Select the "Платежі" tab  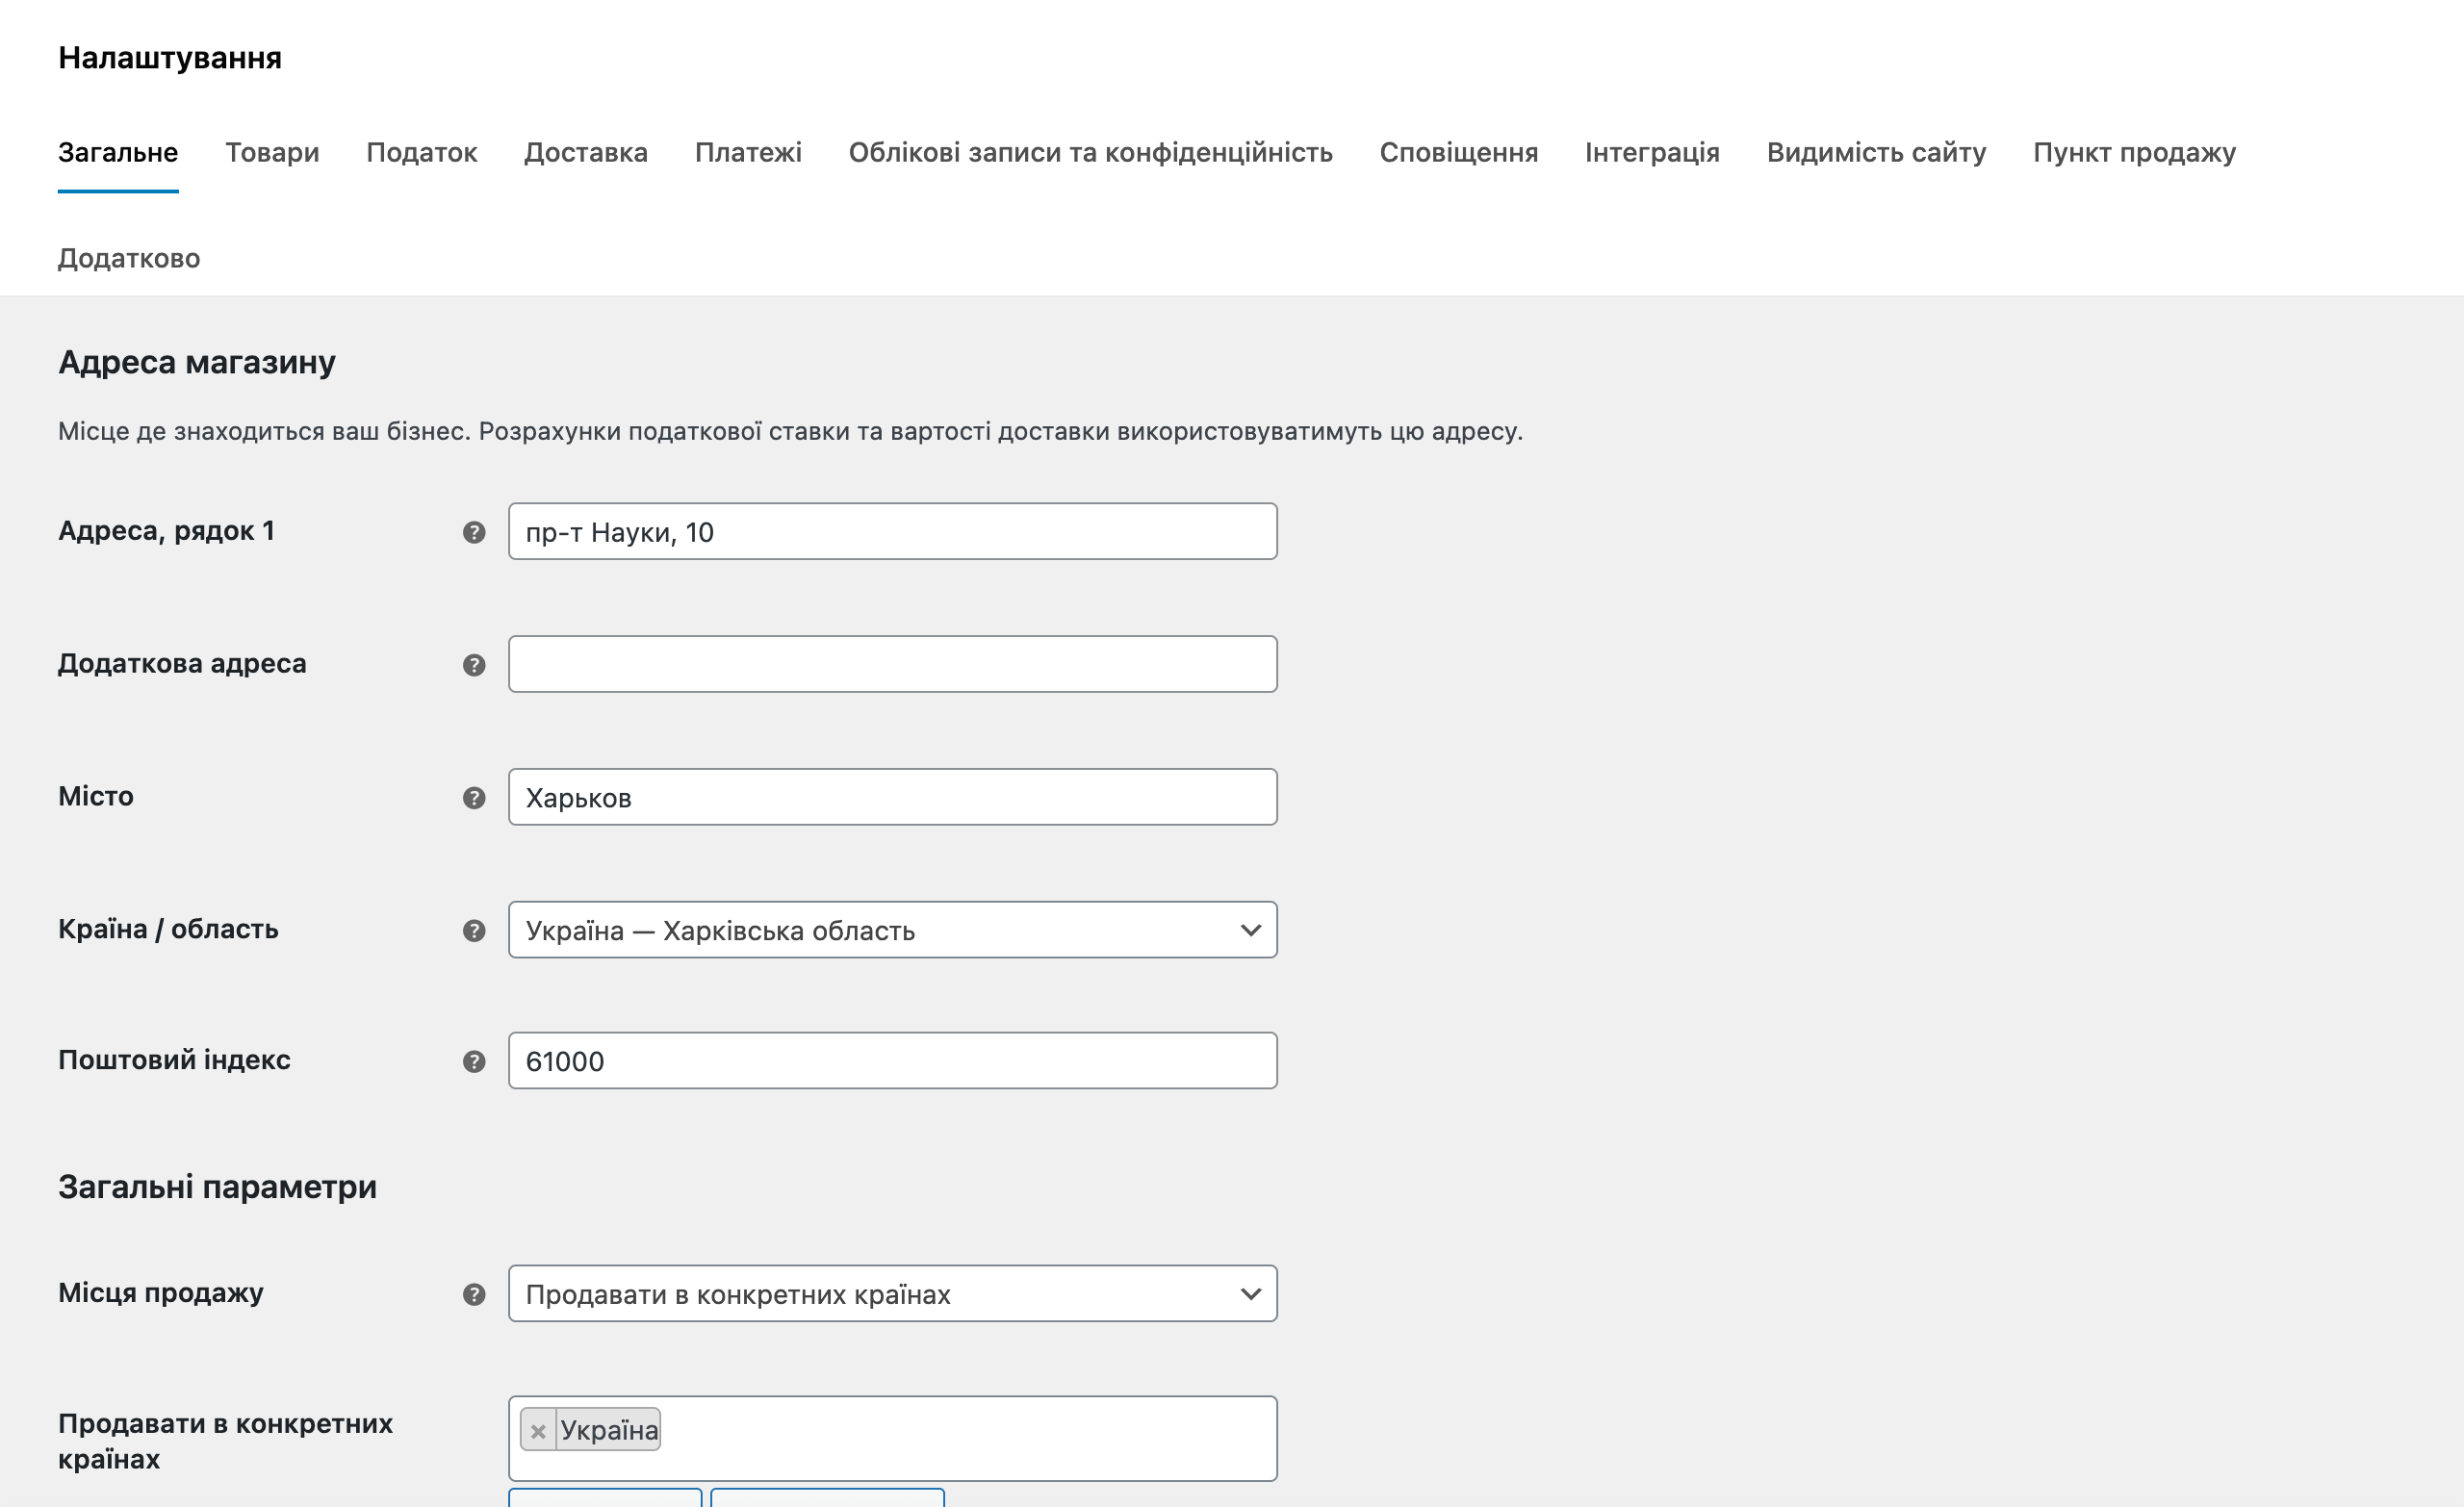[748, 152]
